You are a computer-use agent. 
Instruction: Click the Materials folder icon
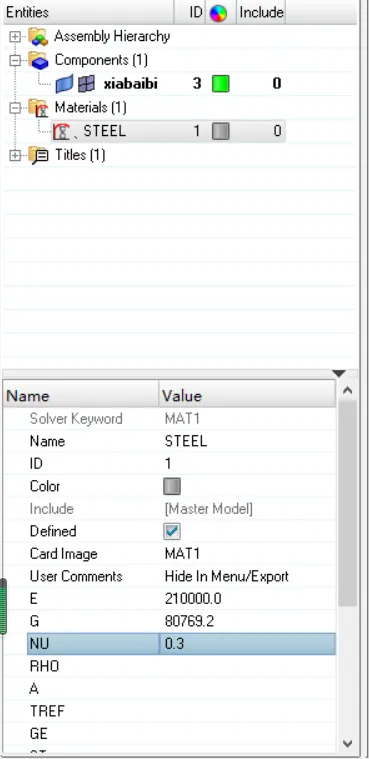38,107
